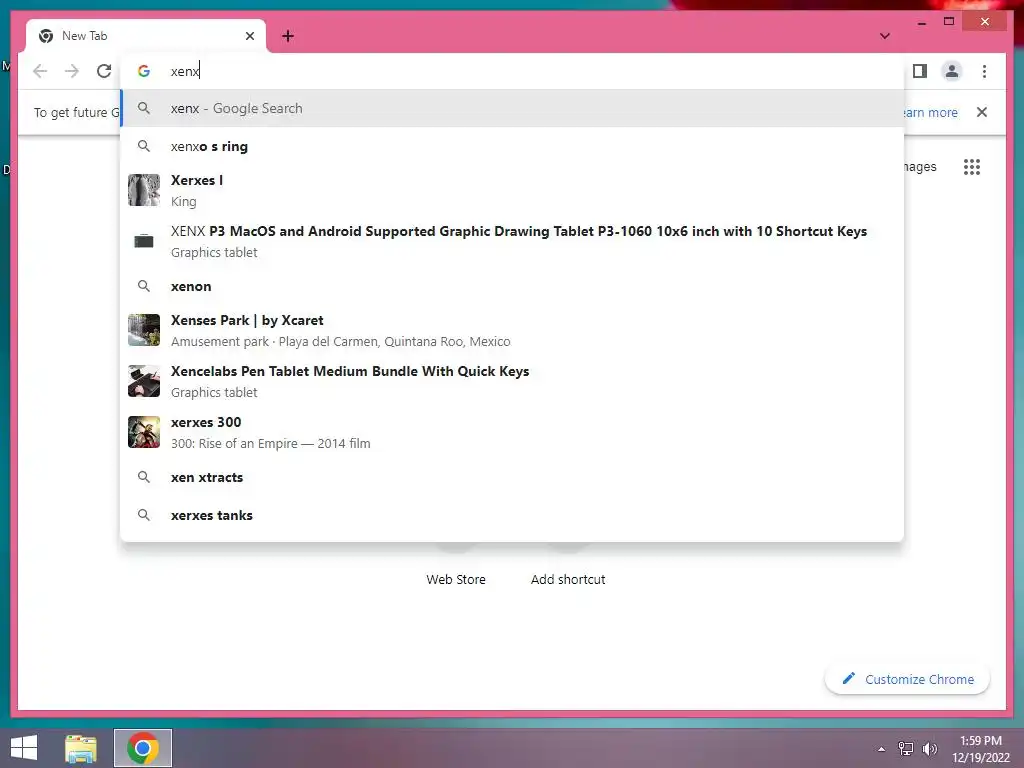Click the magnifier beside 'xerxes tanks'
This screenshot has width=1024, height=768.
tap(144, 515)
